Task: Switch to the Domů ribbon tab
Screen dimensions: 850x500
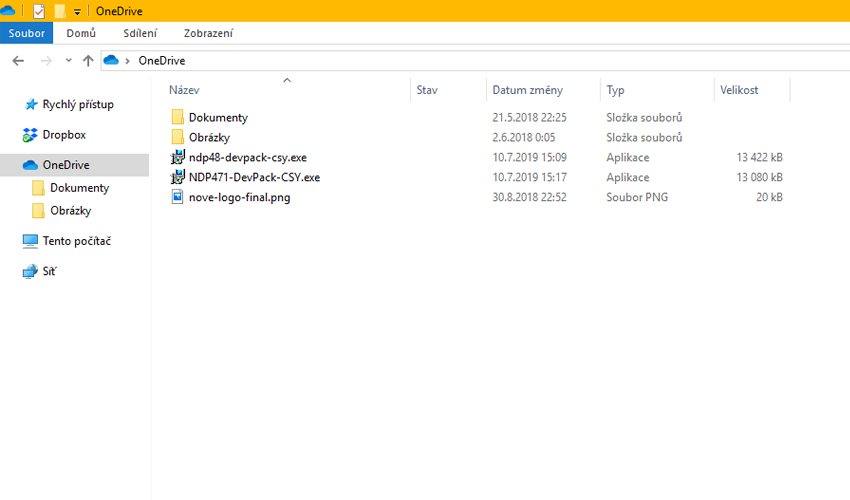Action: pos(81,33)
